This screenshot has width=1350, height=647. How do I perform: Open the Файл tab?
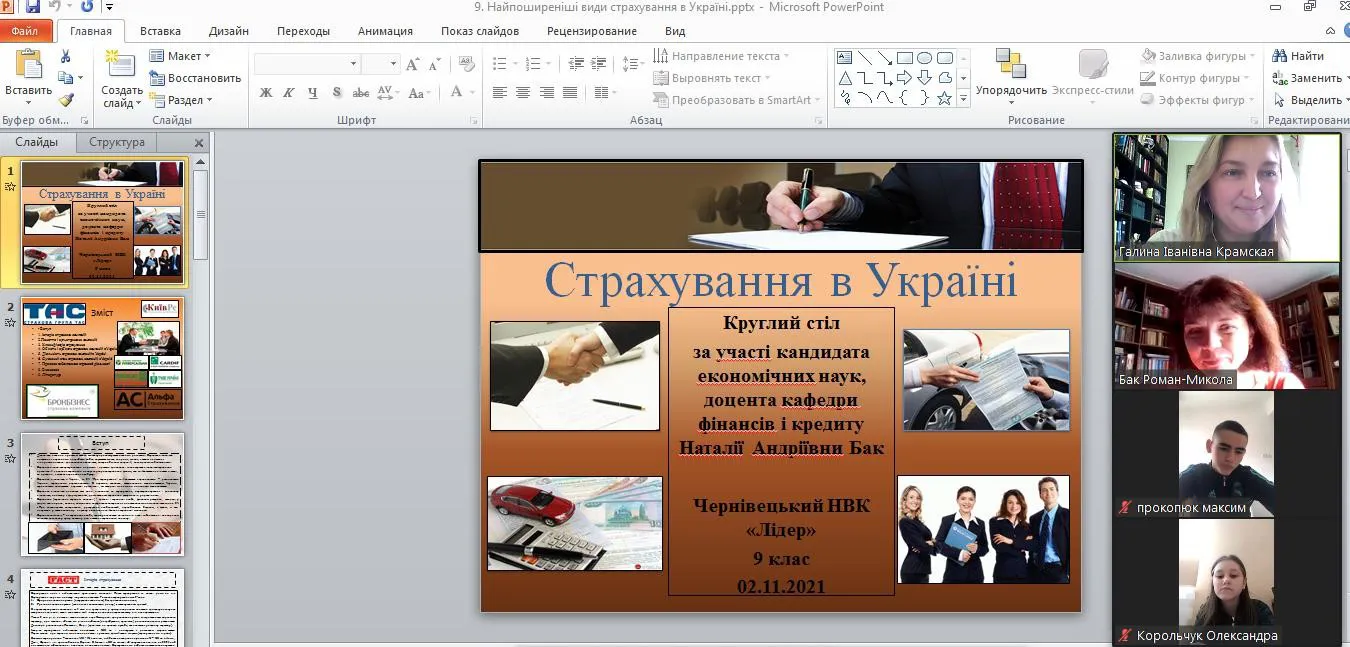tap(24, 31)
